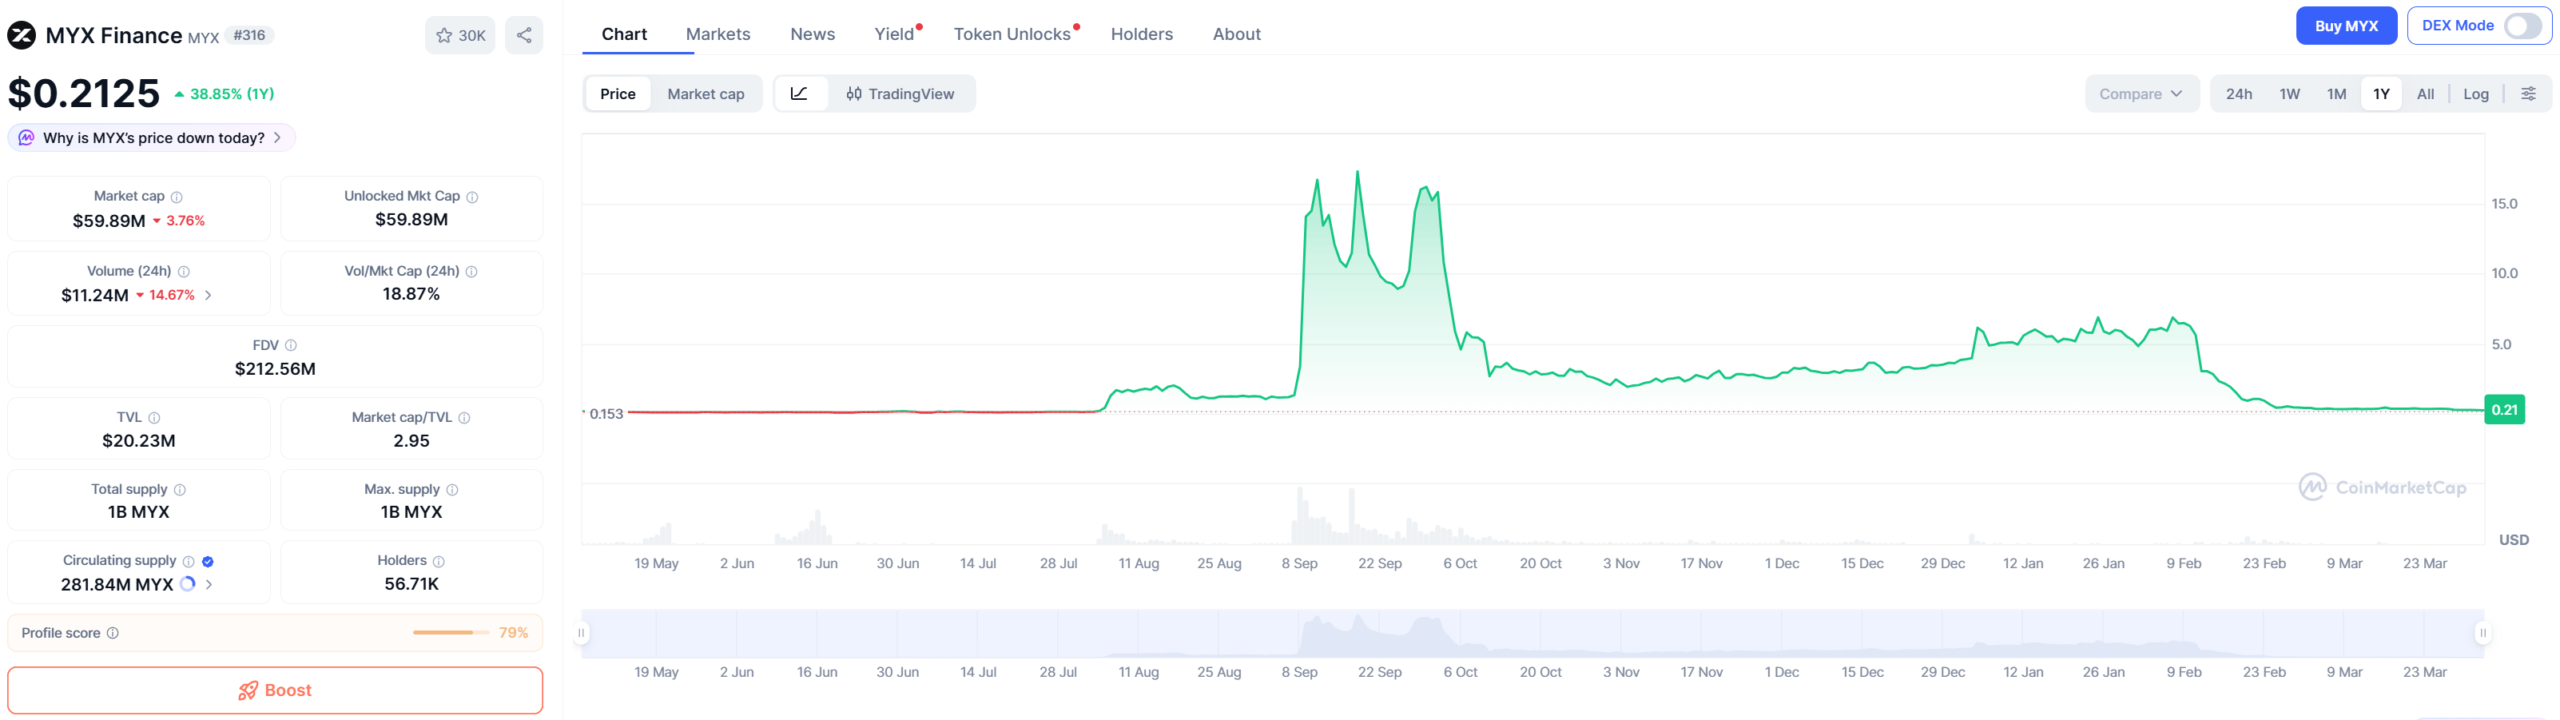Expand Circulating supply details chevron
The image size is (2560, 720).
(x=209, y=584)
